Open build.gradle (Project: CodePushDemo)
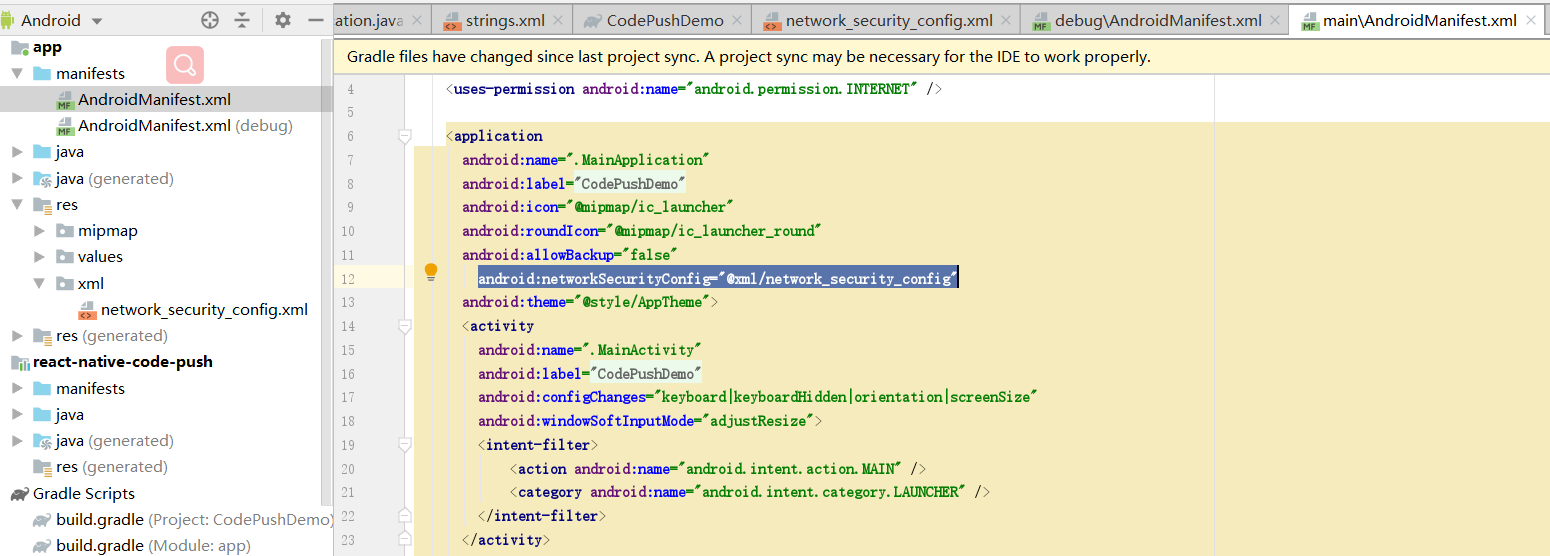The image size is (1550, 556). click(194, 520)
